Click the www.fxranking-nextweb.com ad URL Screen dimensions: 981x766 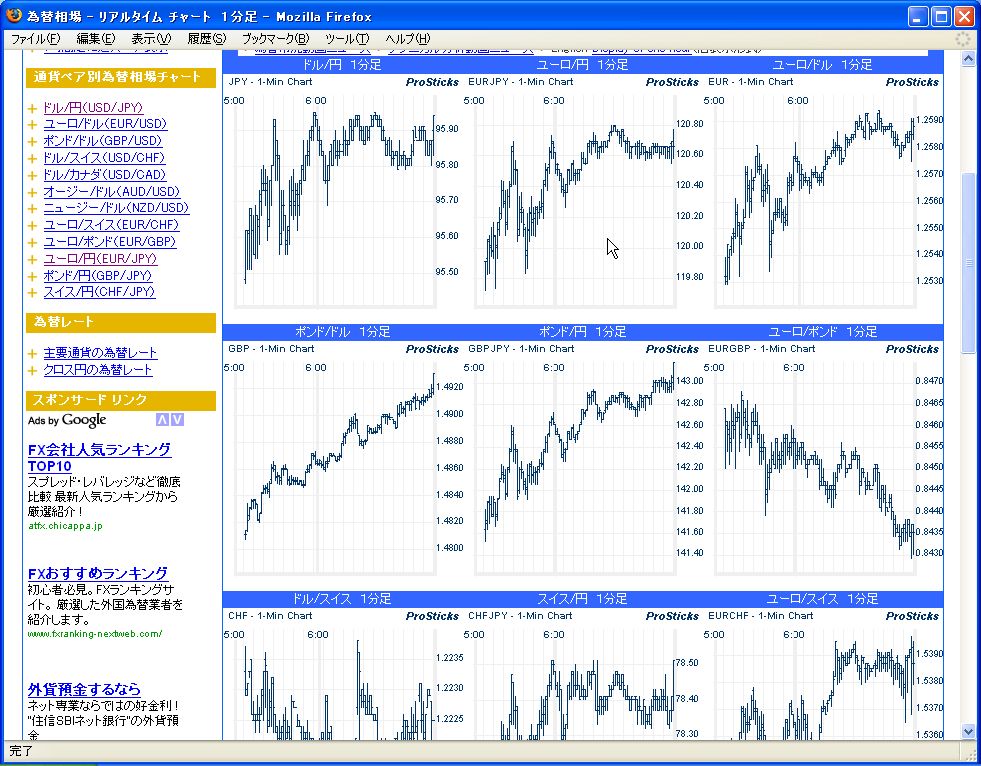click(94, 633)
